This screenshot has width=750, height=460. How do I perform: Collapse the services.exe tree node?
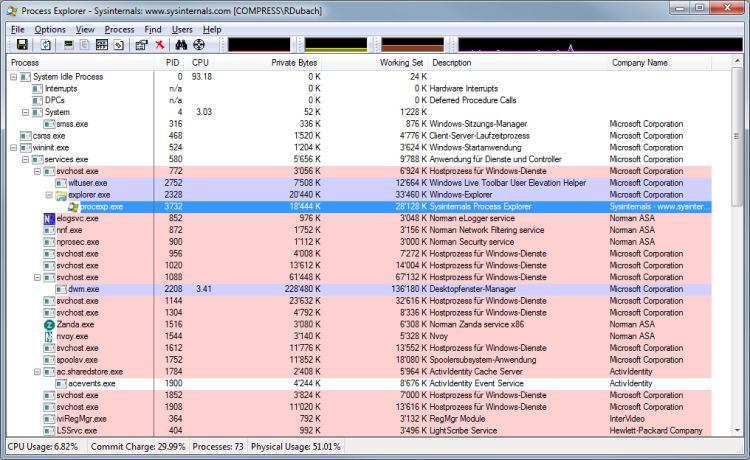click(x=25, y=159)
